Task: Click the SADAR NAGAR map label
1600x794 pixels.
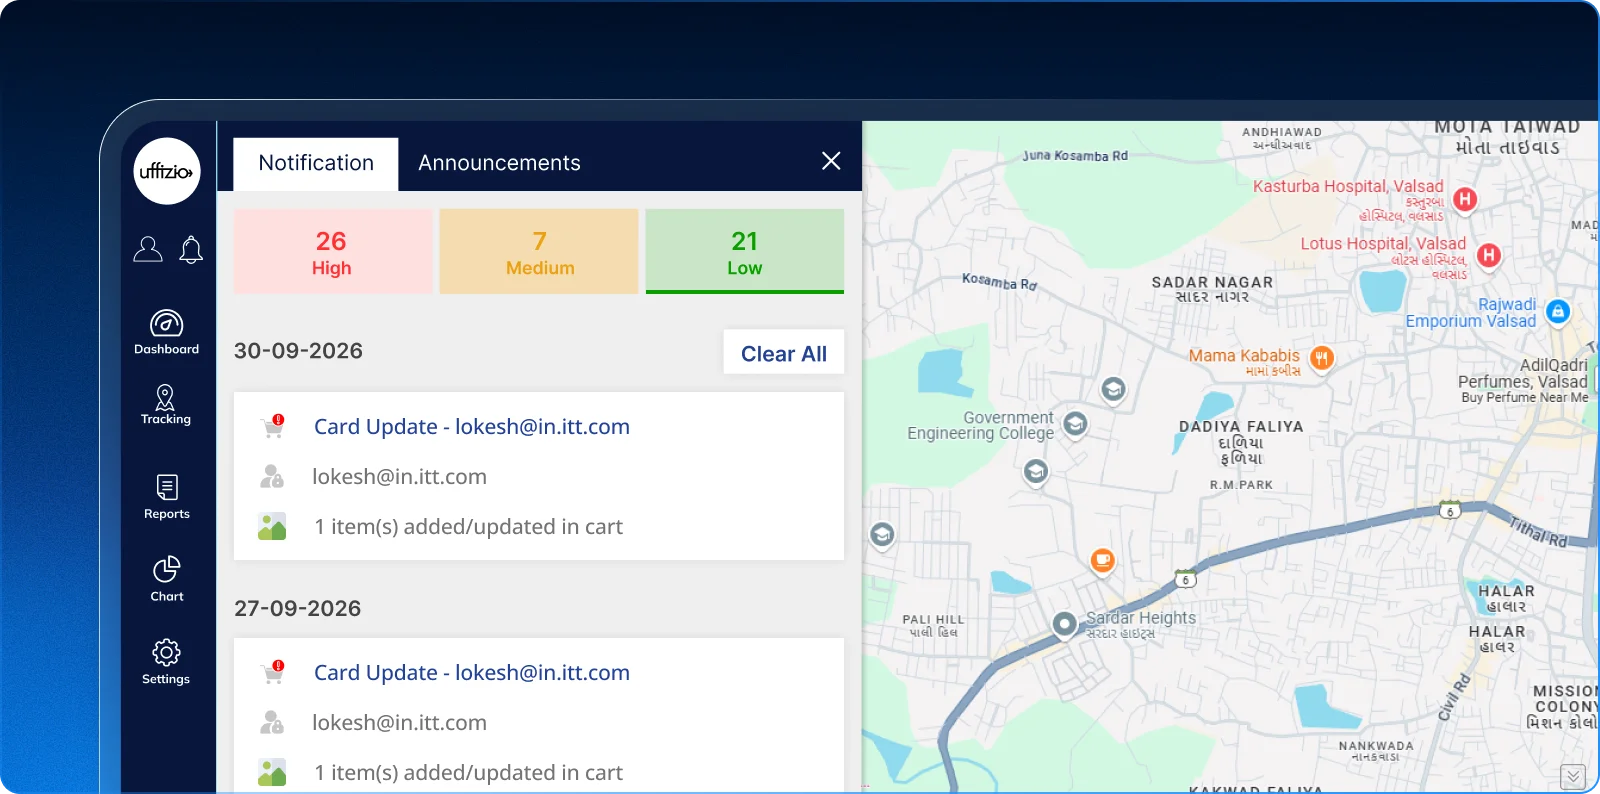Action: pos(1212,289)
